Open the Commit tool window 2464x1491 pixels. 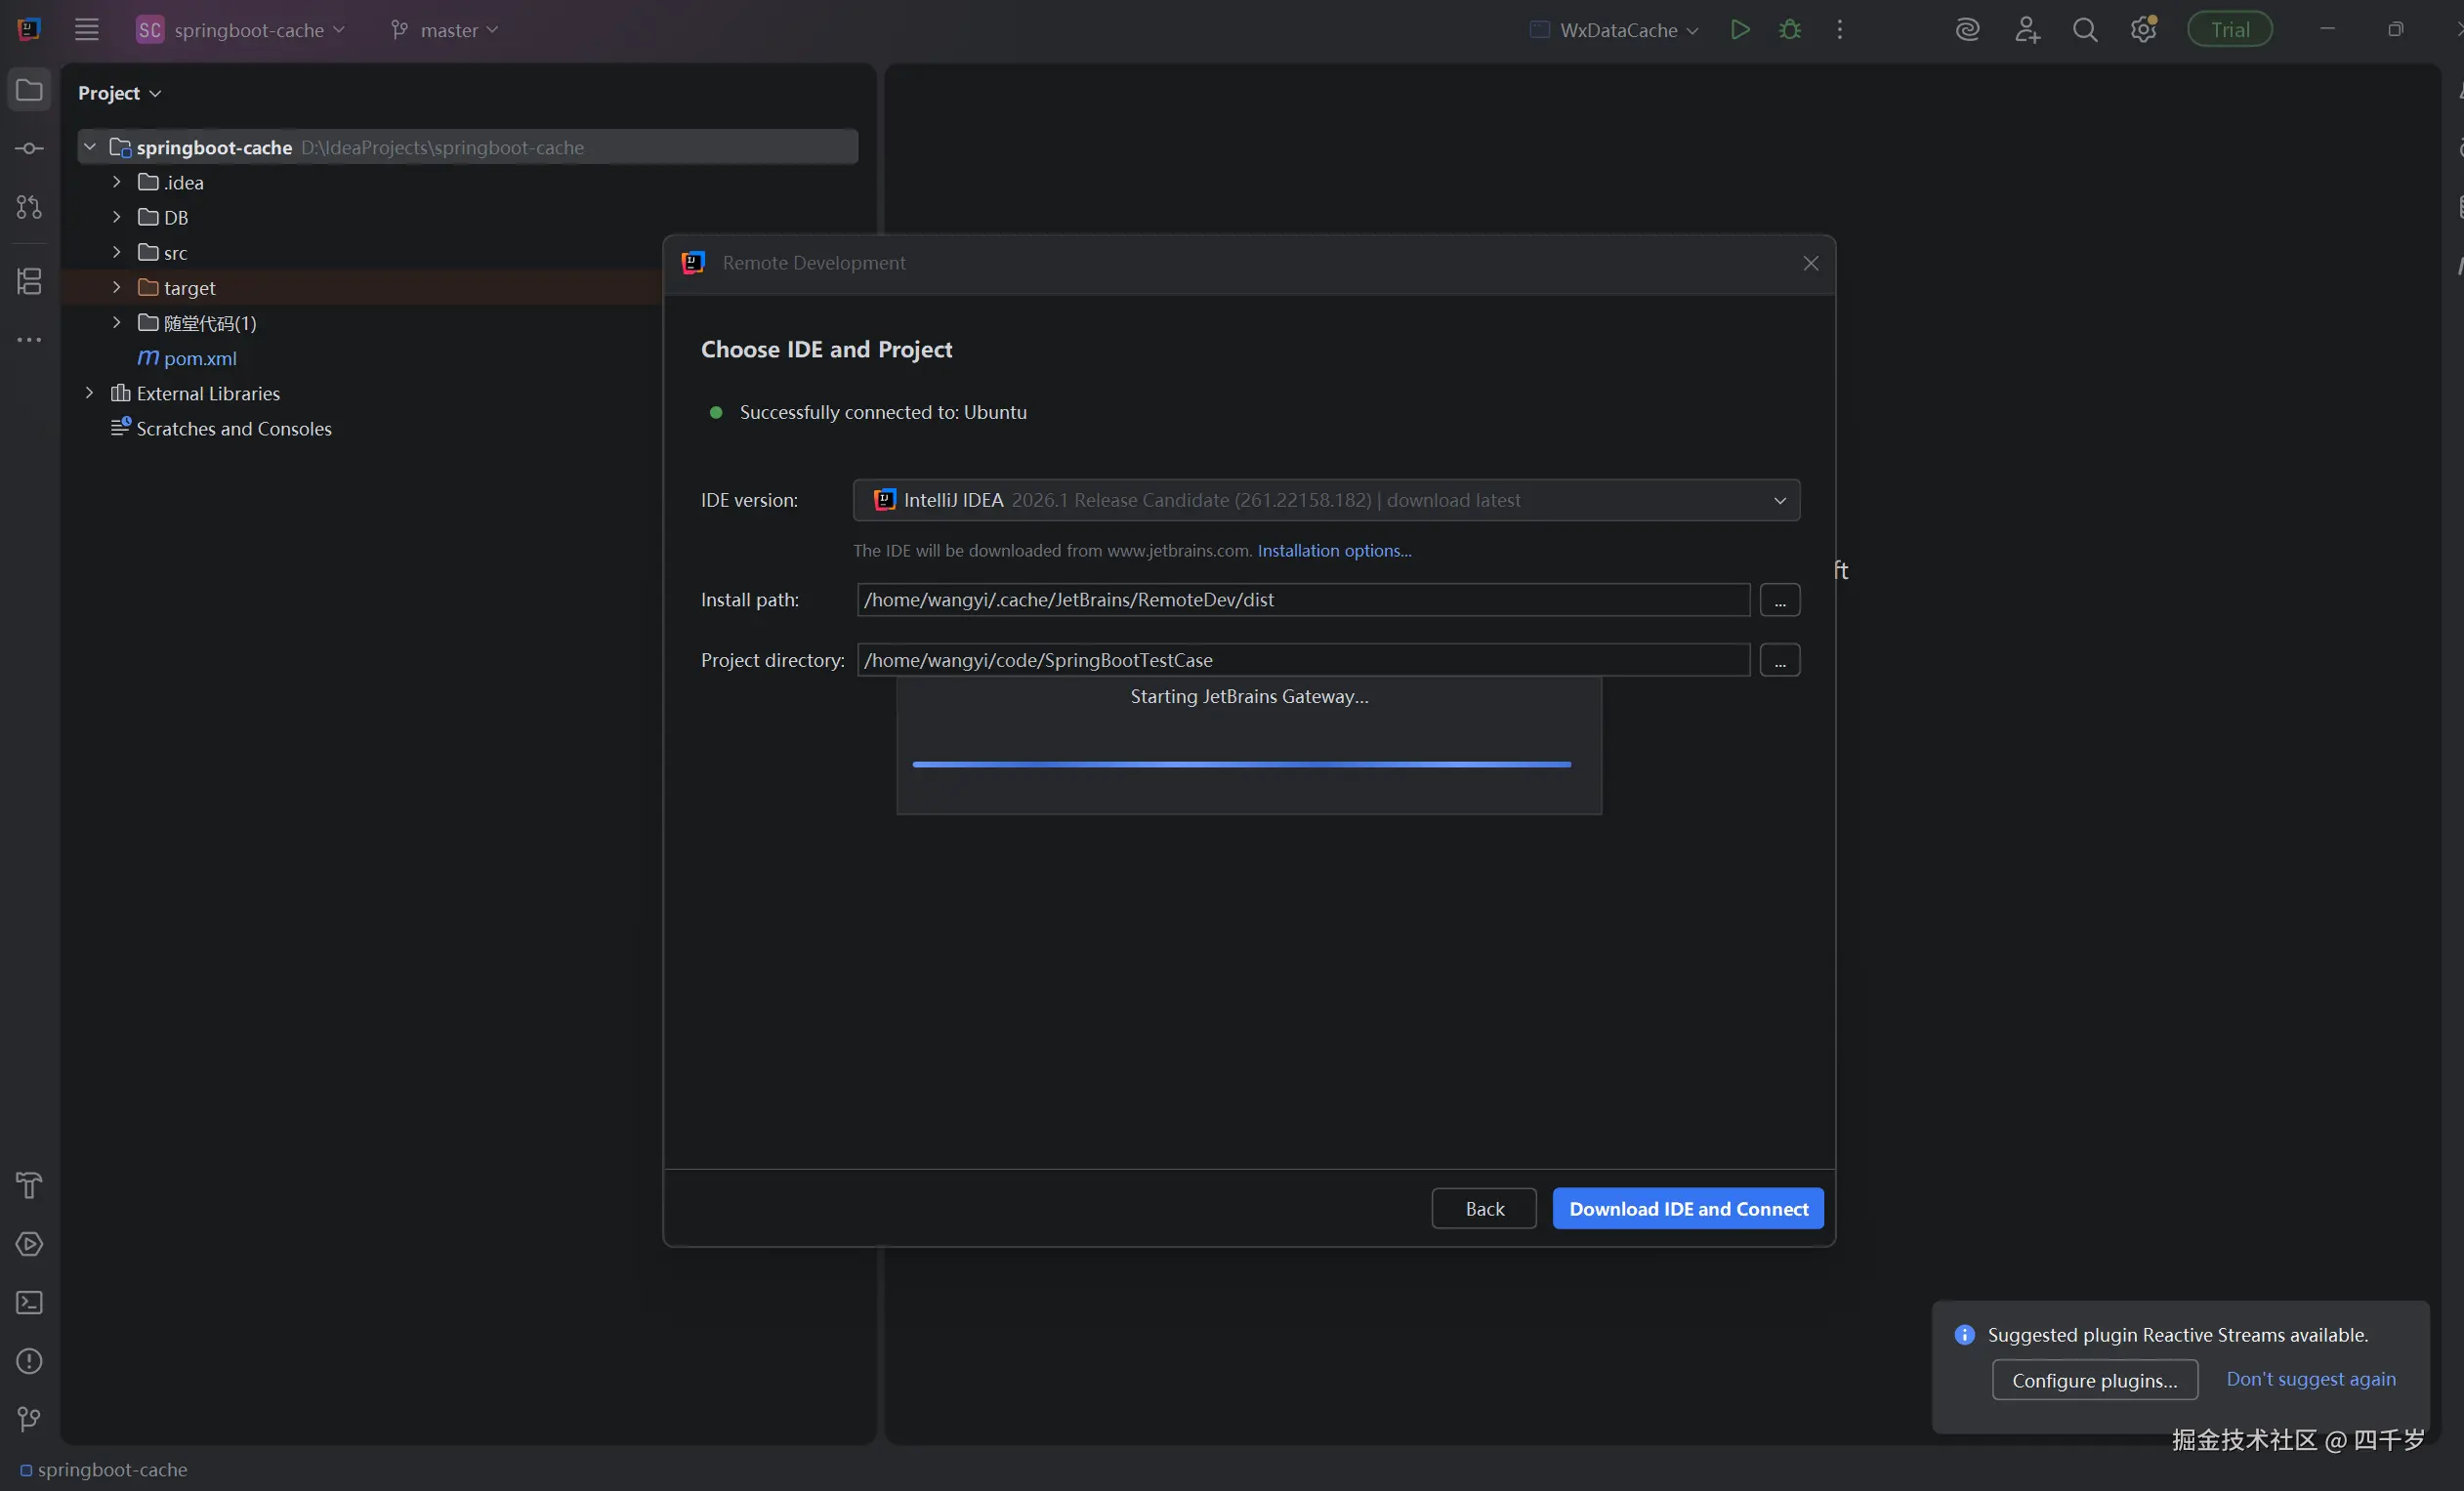(x=29, y=149)
